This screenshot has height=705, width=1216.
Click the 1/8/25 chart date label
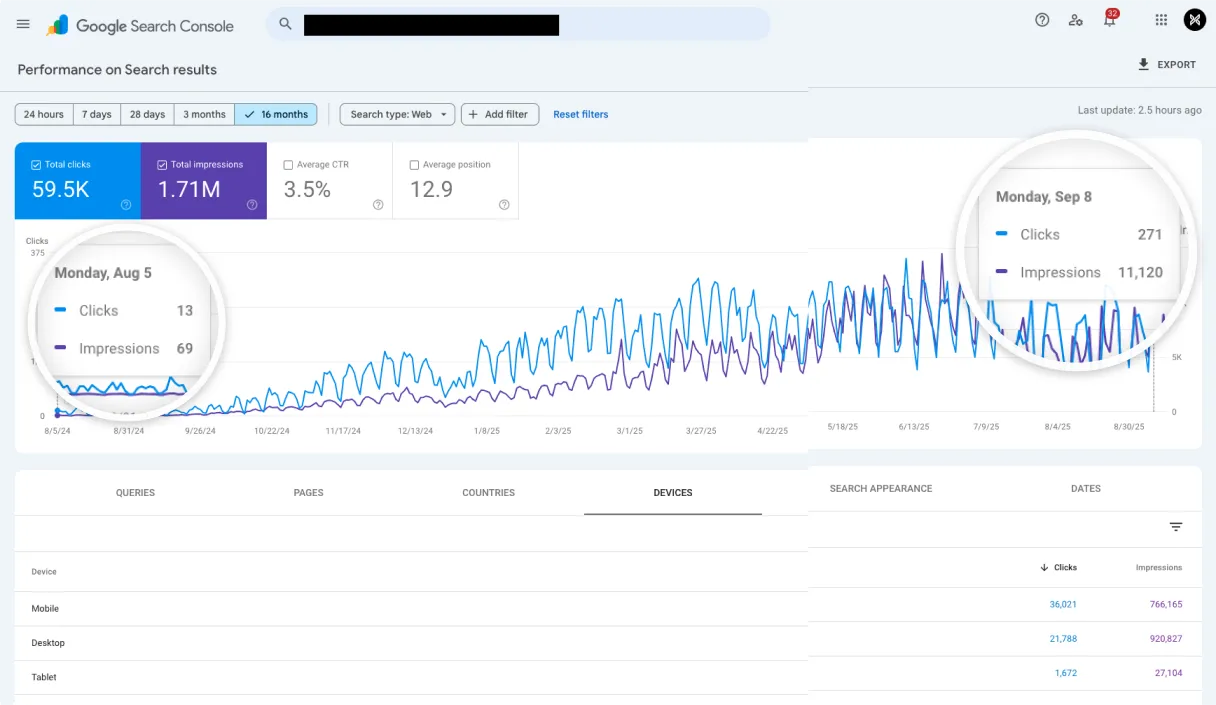tap(487, 431)
